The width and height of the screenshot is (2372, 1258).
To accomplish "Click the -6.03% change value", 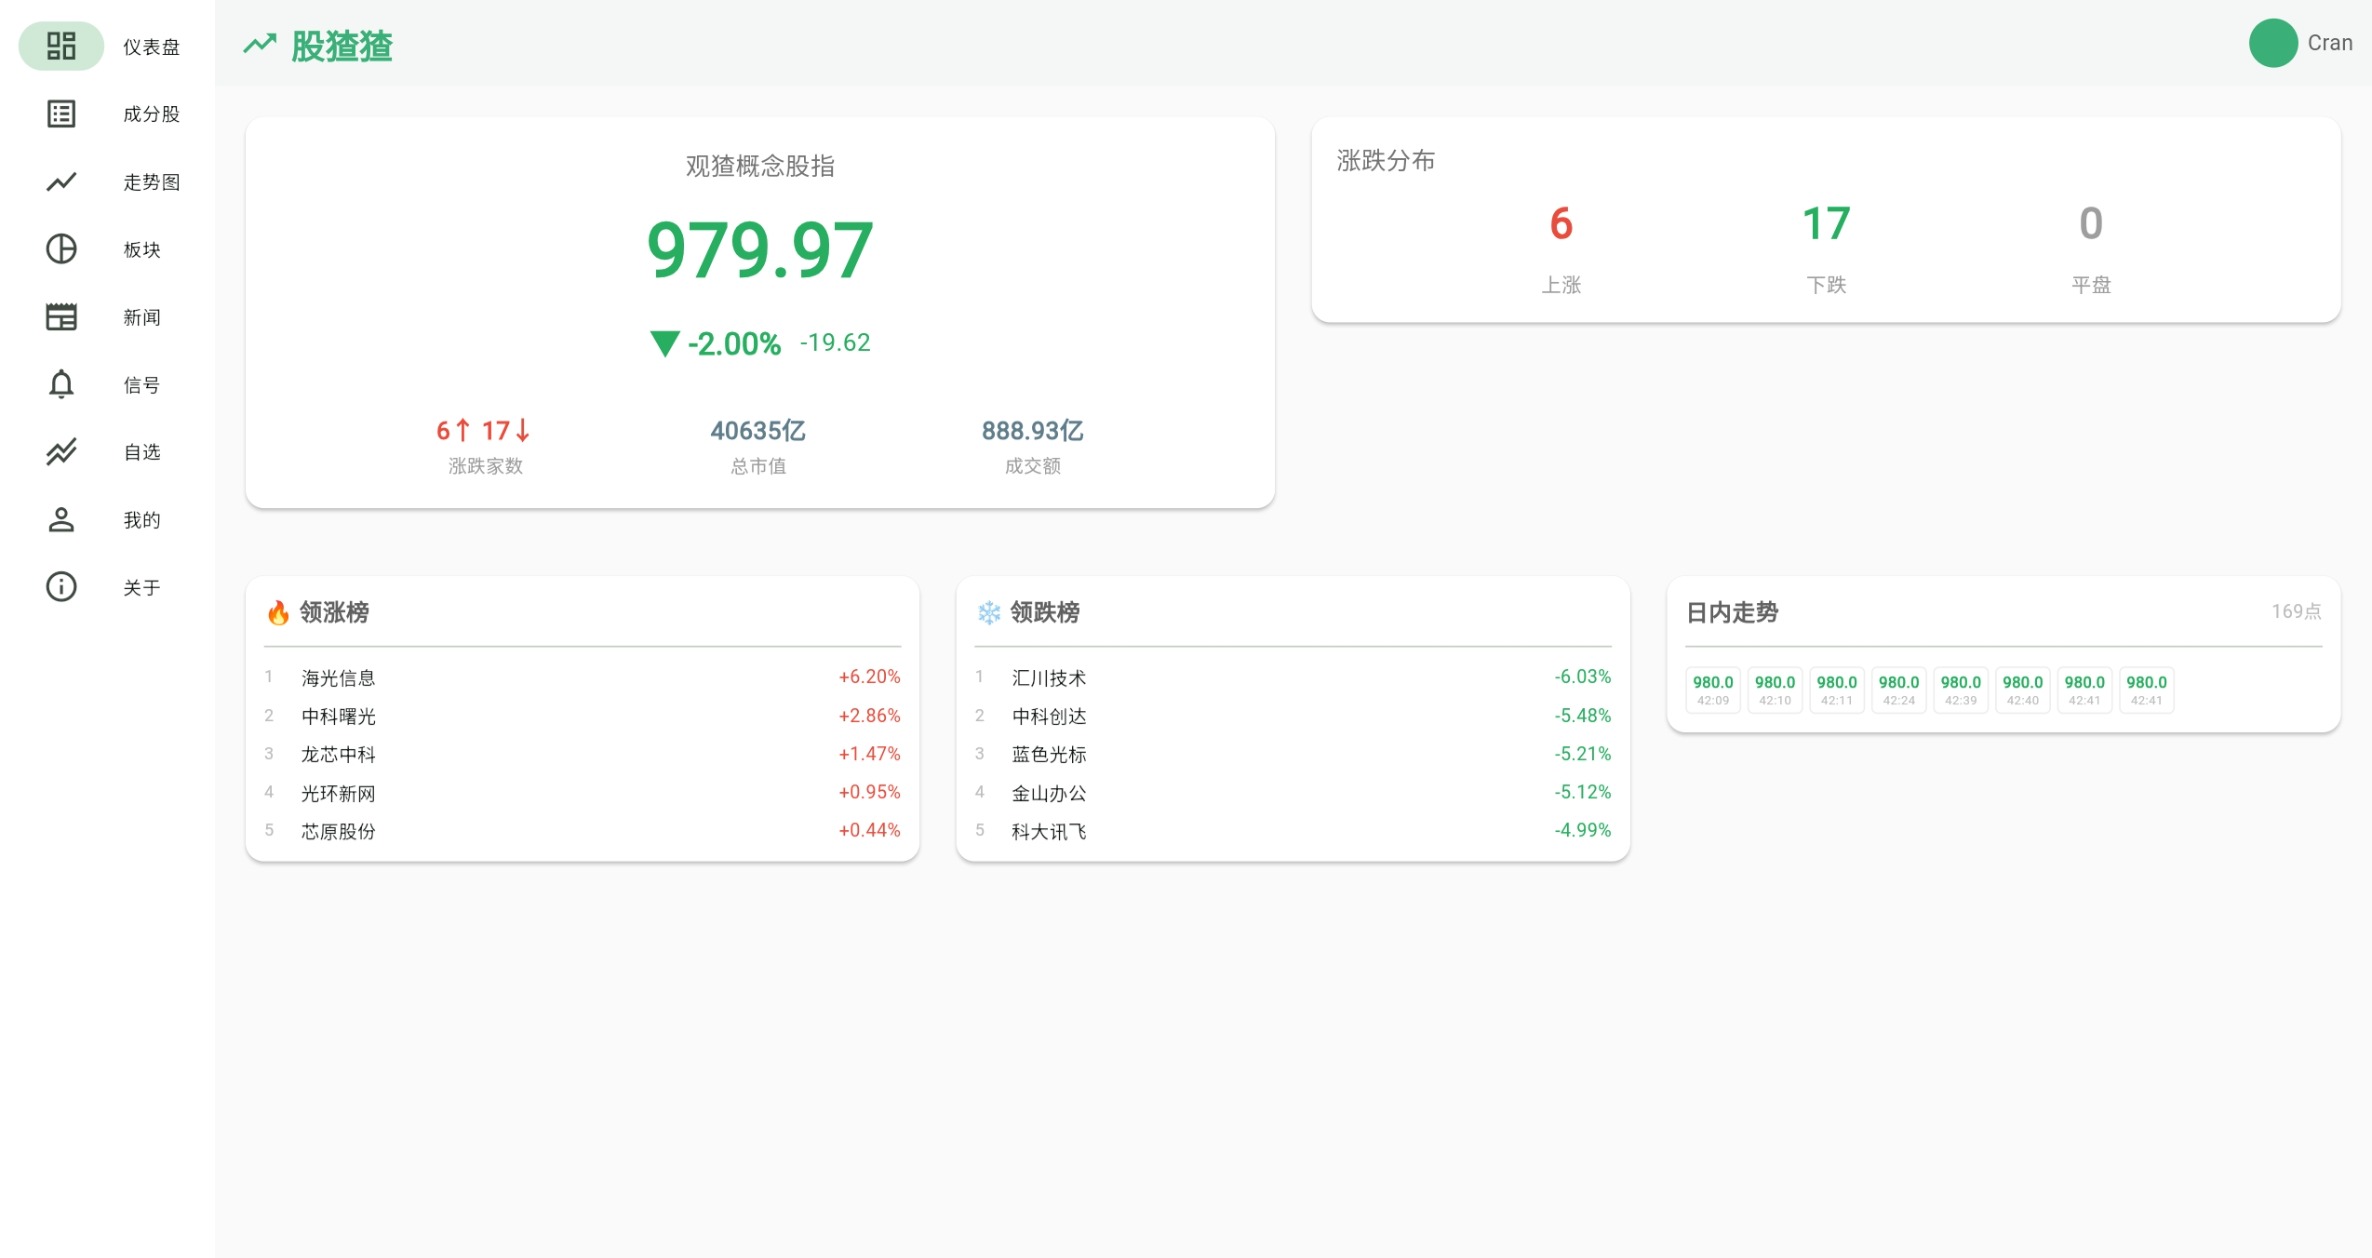I will coord(1582,677).
